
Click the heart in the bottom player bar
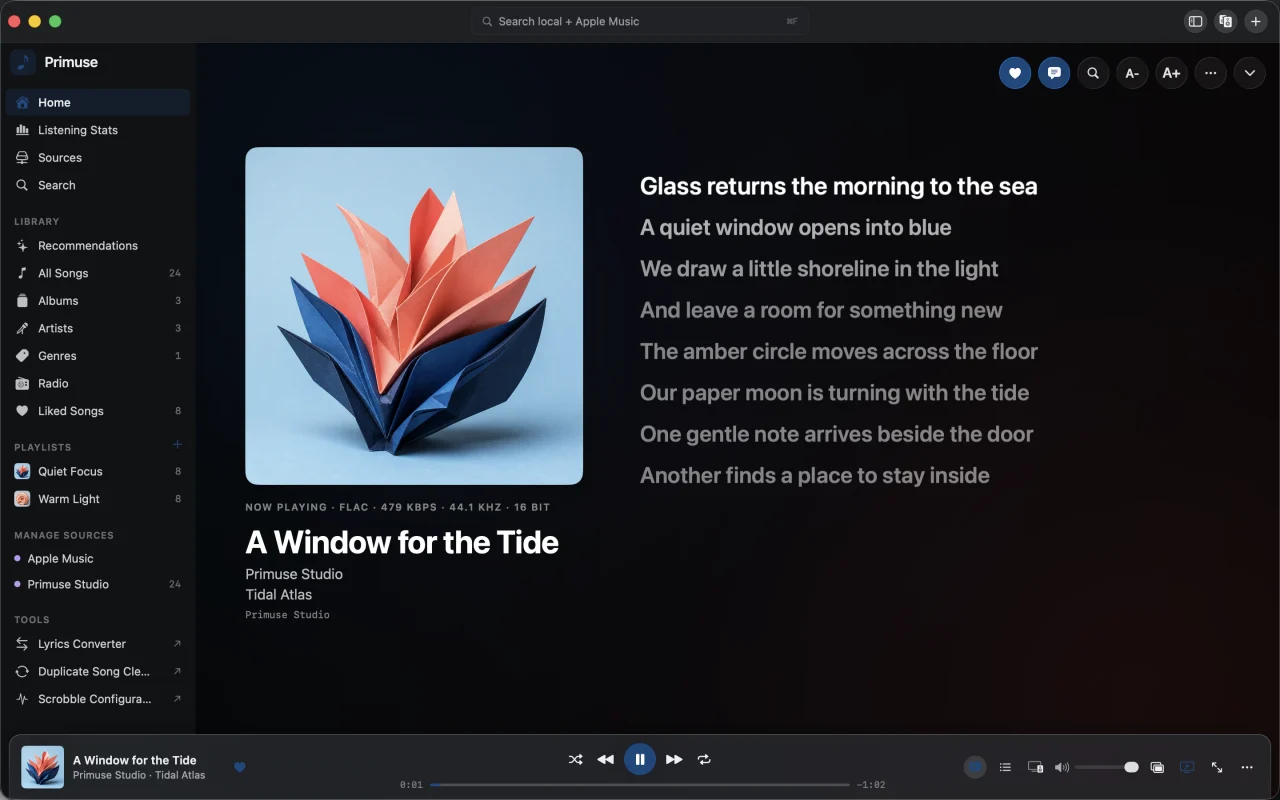click(x=240, y=767)
